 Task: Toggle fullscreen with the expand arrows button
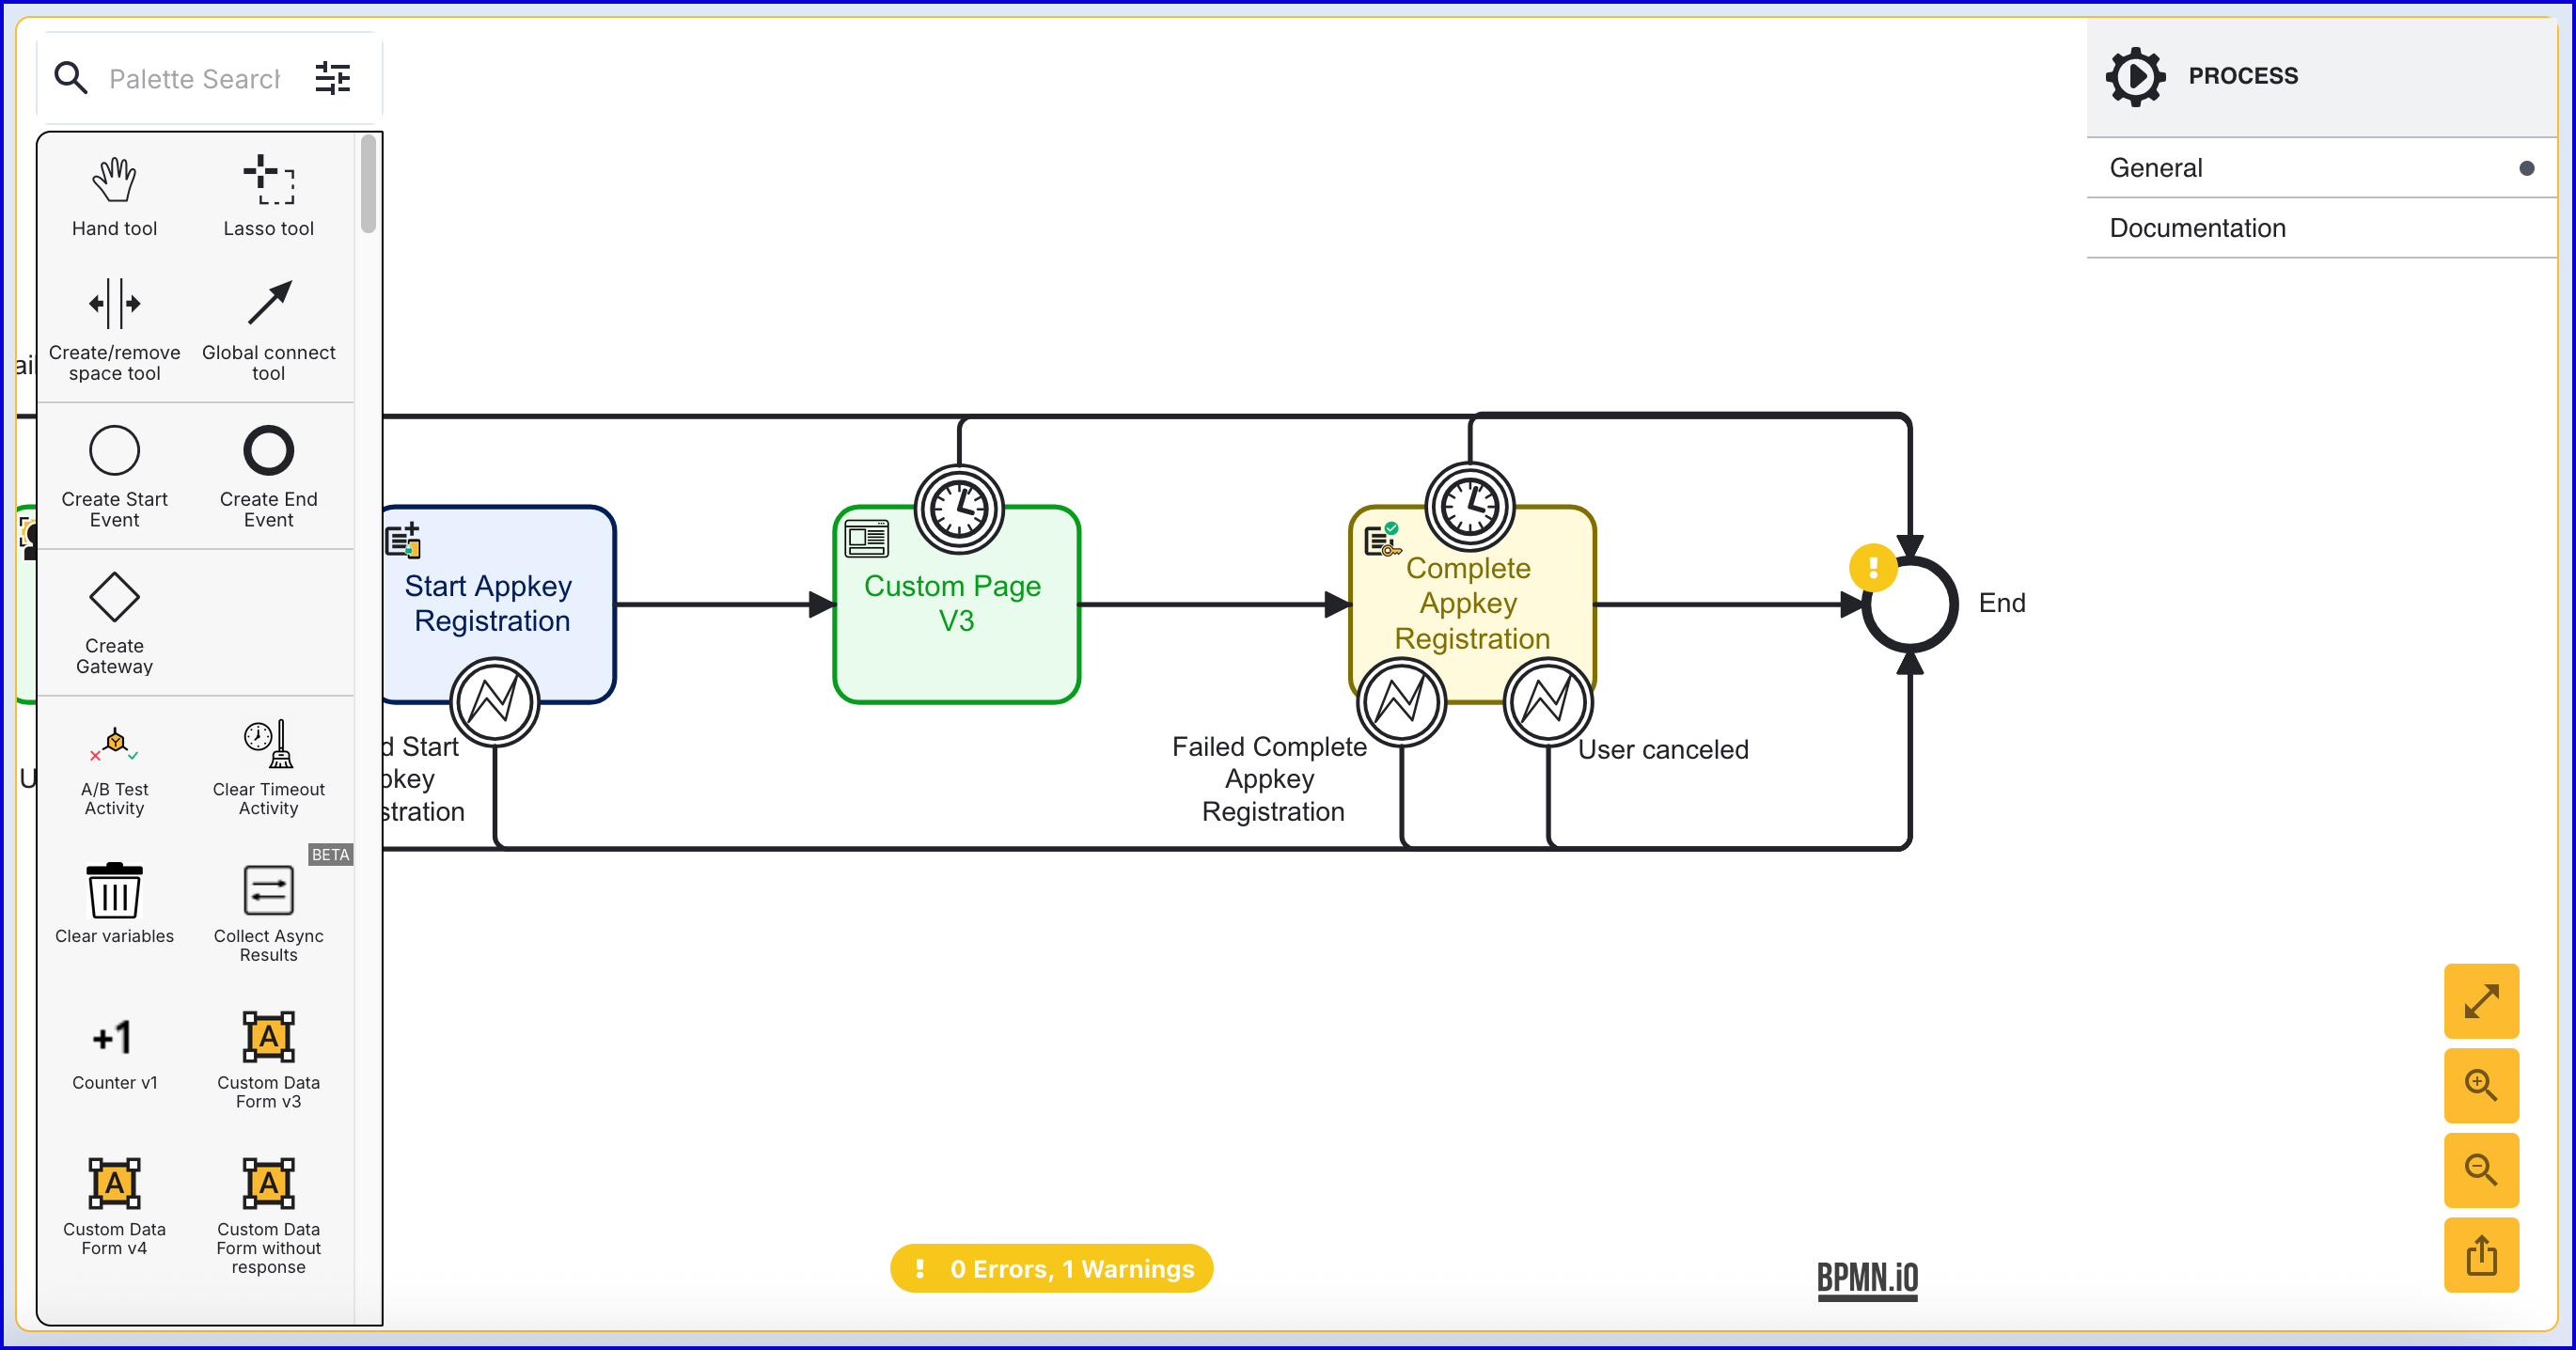click(2480, 1001)
